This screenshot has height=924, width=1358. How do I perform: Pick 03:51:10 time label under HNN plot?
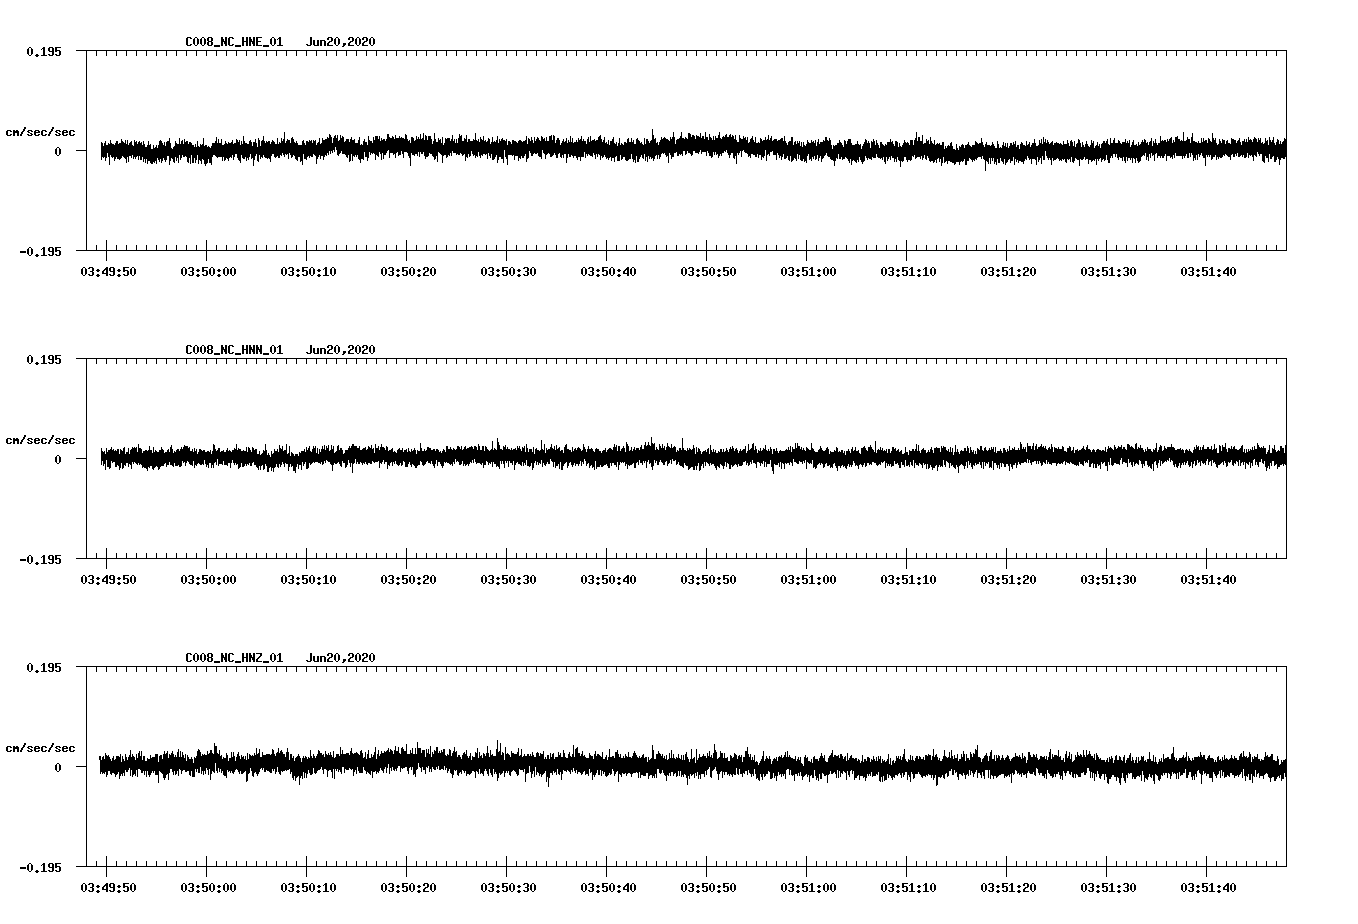pos(908,580)
